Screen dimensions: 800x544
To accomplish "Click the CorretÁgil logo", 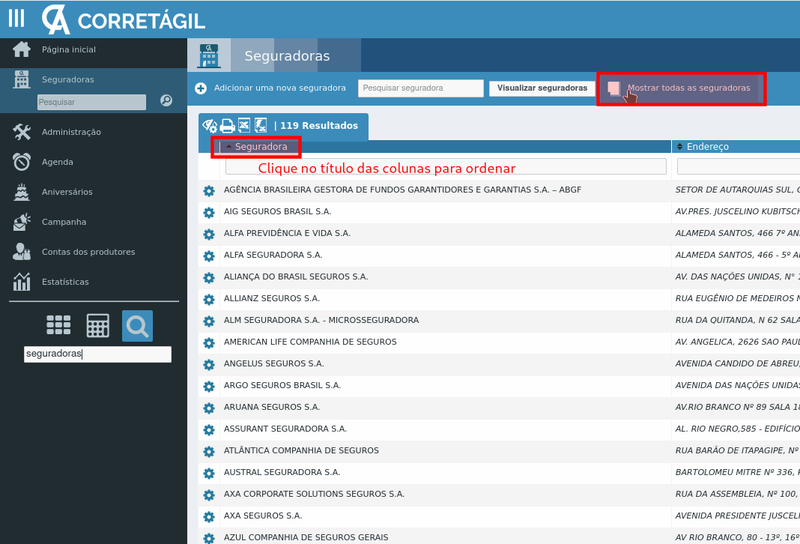I will click(x=123, y=20).
